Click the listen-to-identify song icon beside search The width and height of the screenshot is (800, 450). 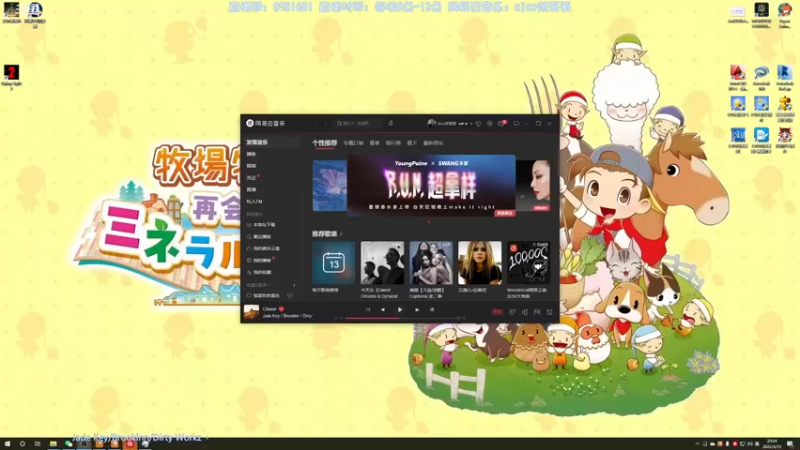coord(391,123)
